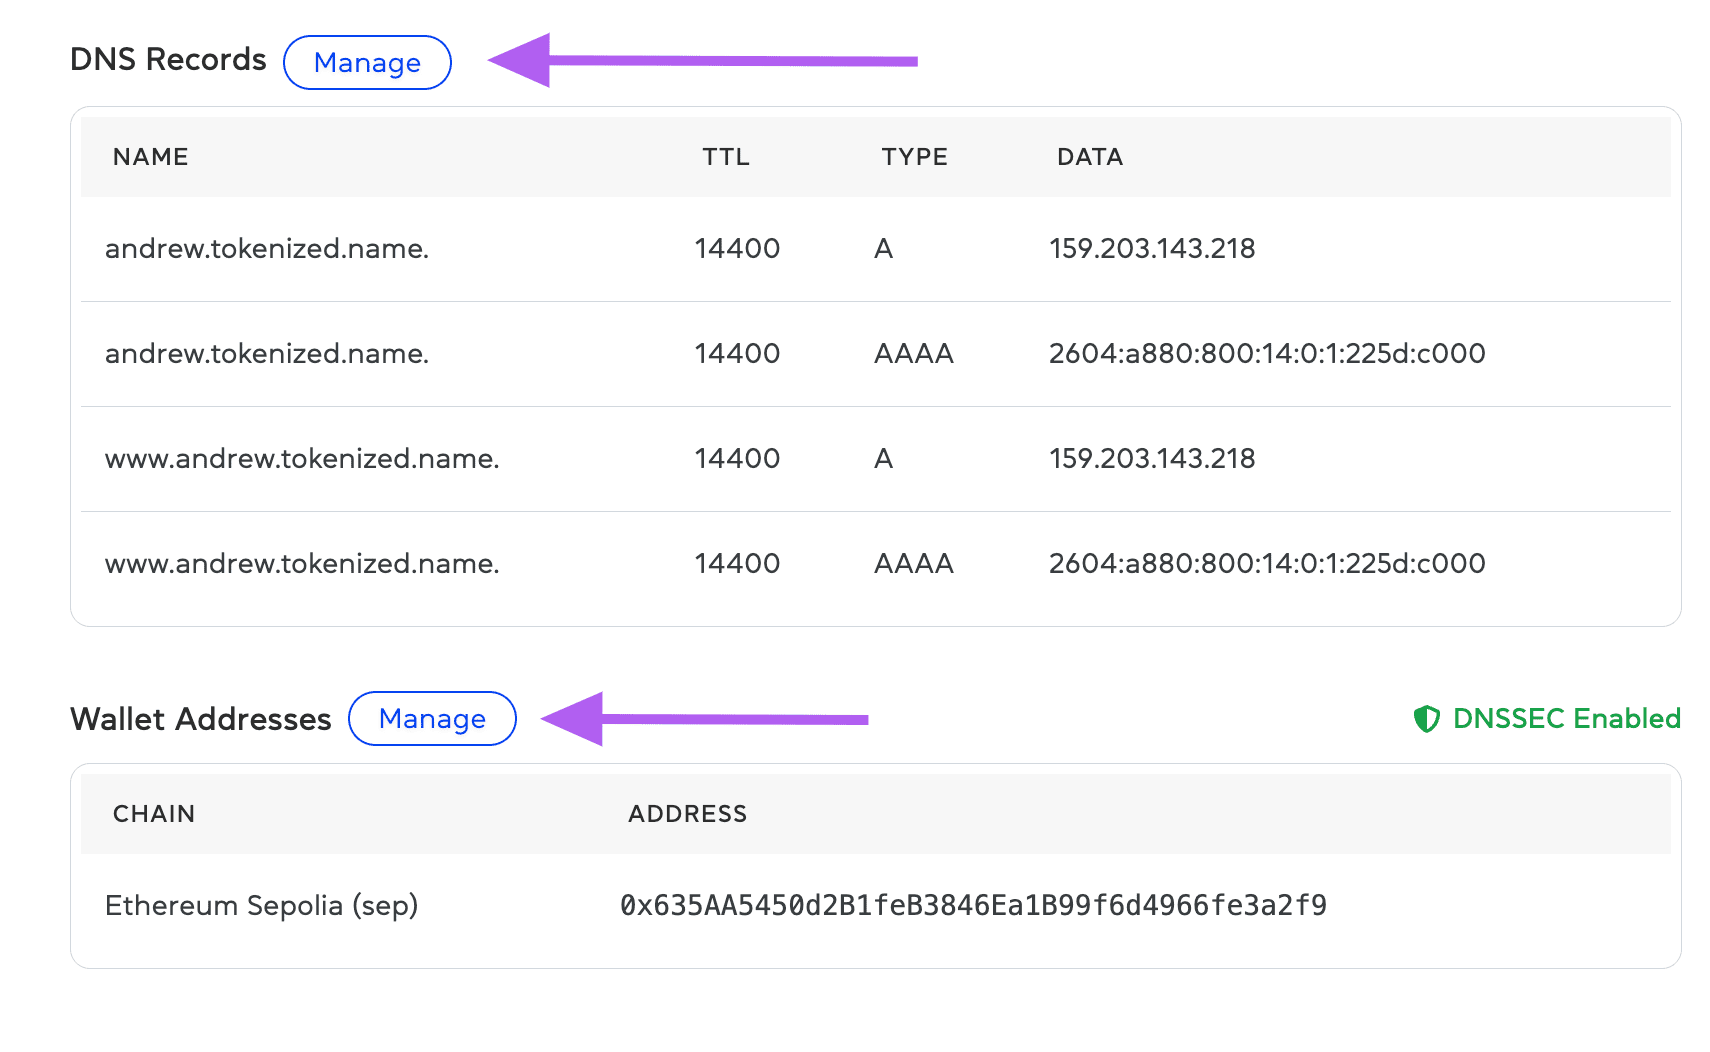Click IPv6 data of www AAAA record
1710x1052 pixels.
(x=1266, y=564)
